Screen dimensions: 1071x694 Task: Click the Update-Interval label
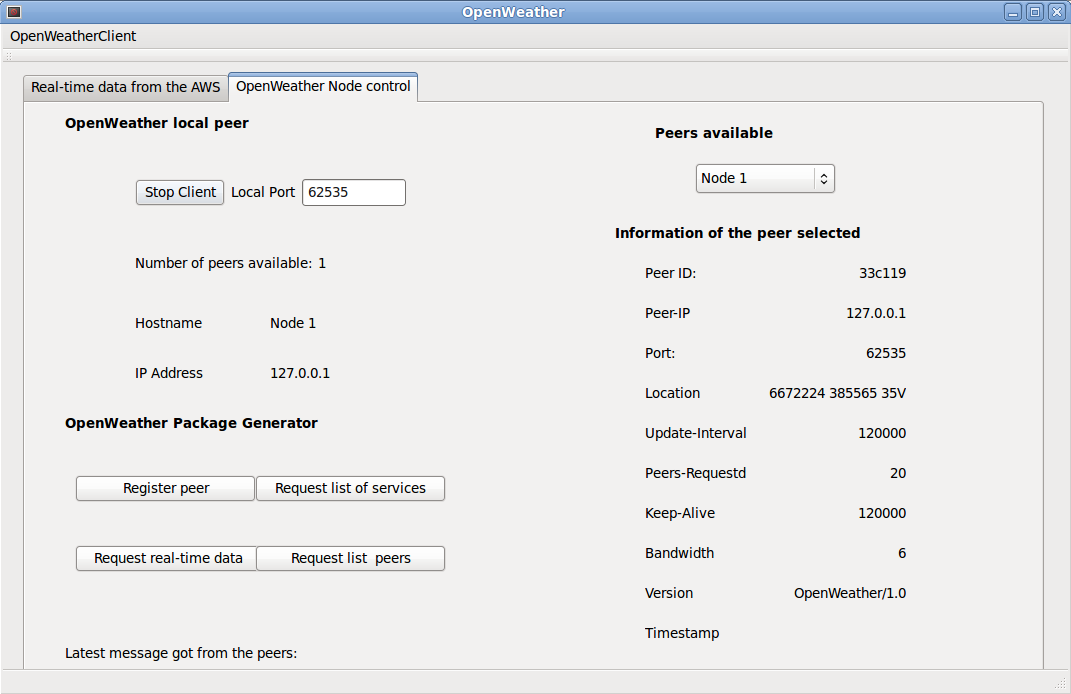[696, 433]
